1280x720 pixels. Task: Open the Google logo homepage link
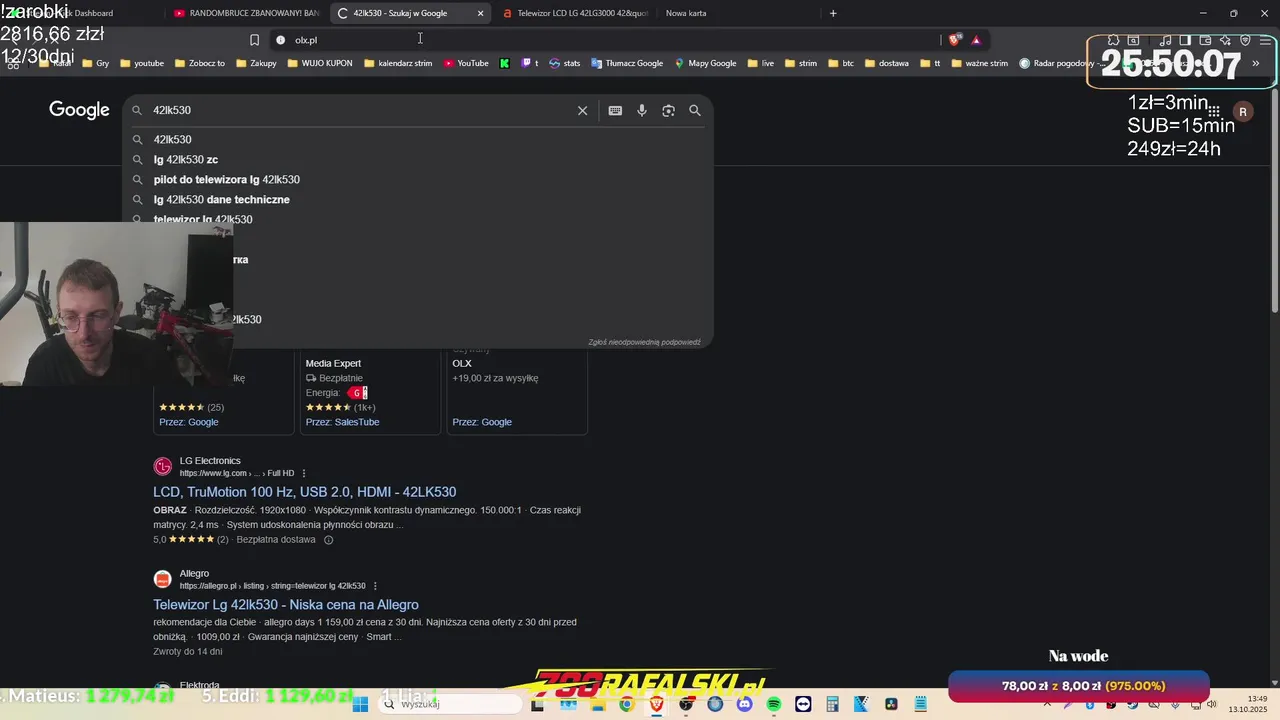tap(79, 110)
